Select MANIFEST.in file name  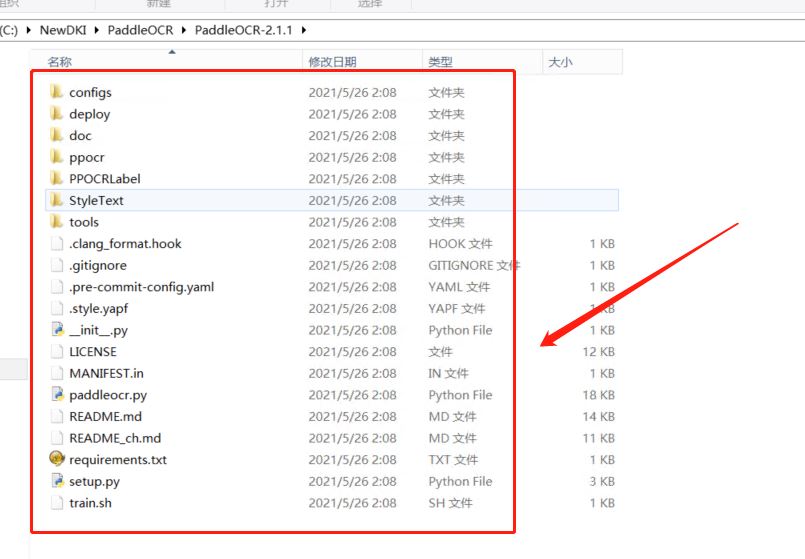click(106, 373)
